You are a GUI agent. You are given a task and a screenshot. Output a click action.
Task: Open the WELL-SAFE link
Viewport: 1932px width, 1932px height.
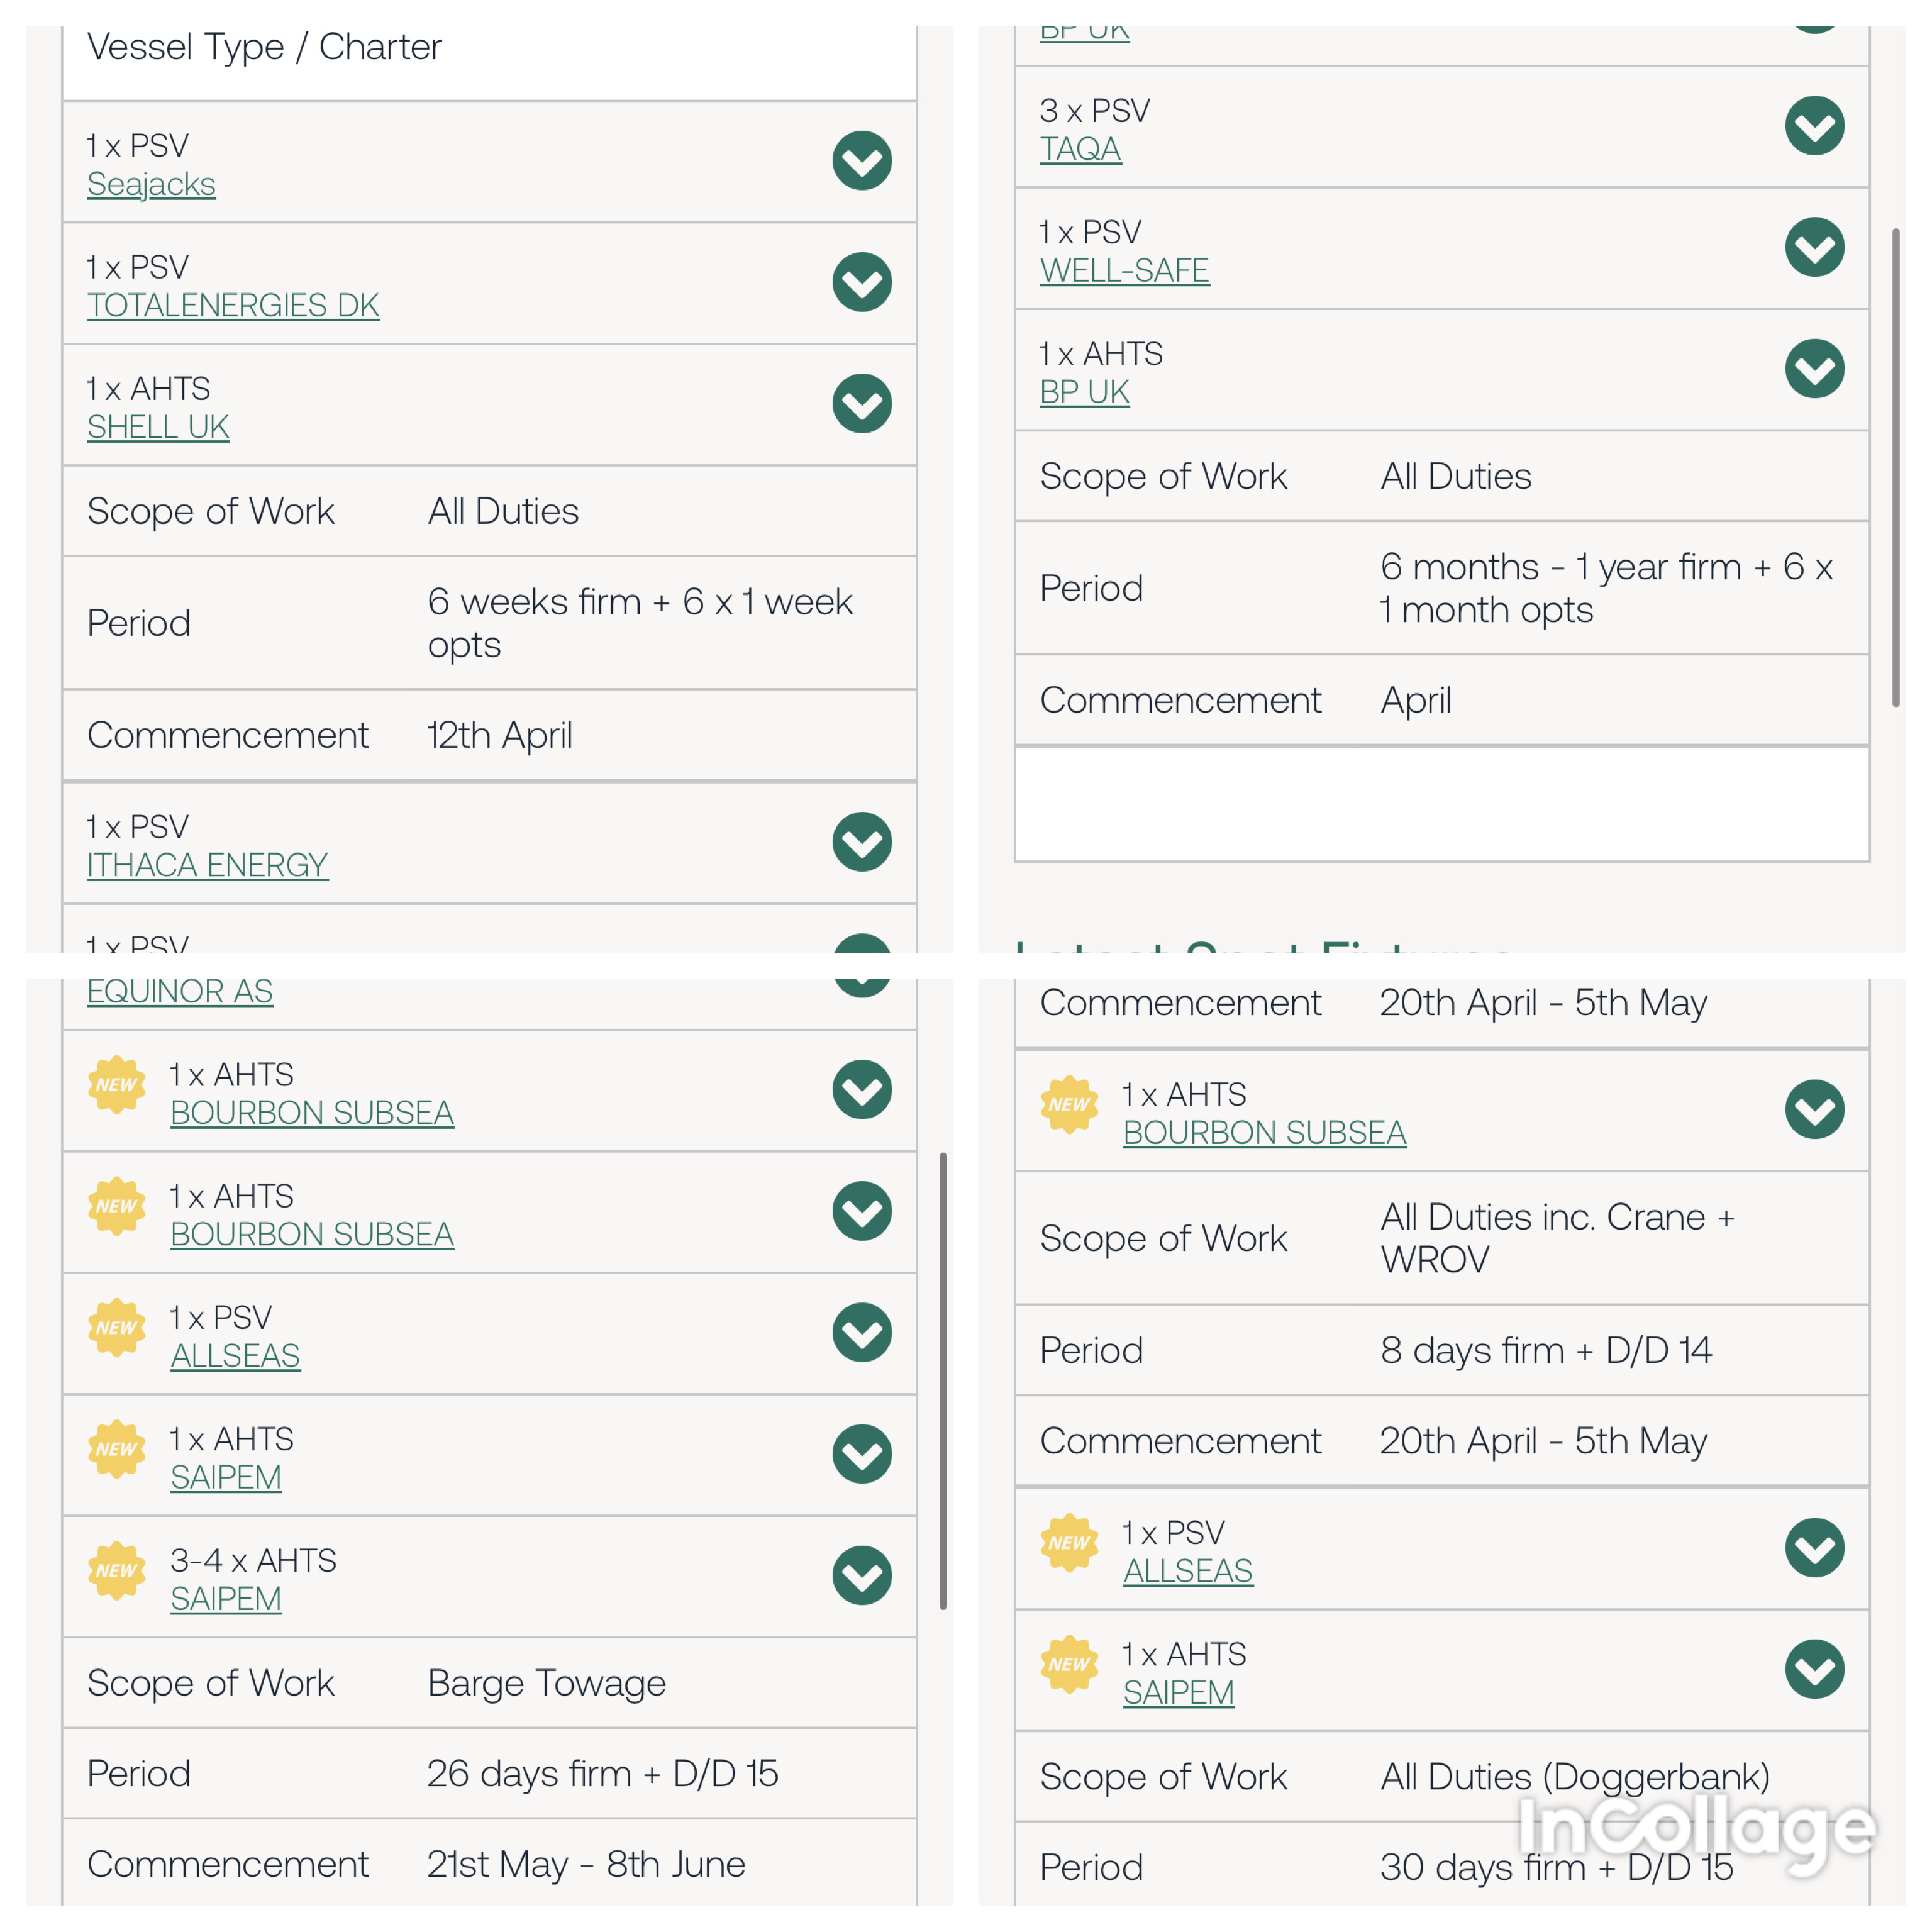coord(1124,271)
